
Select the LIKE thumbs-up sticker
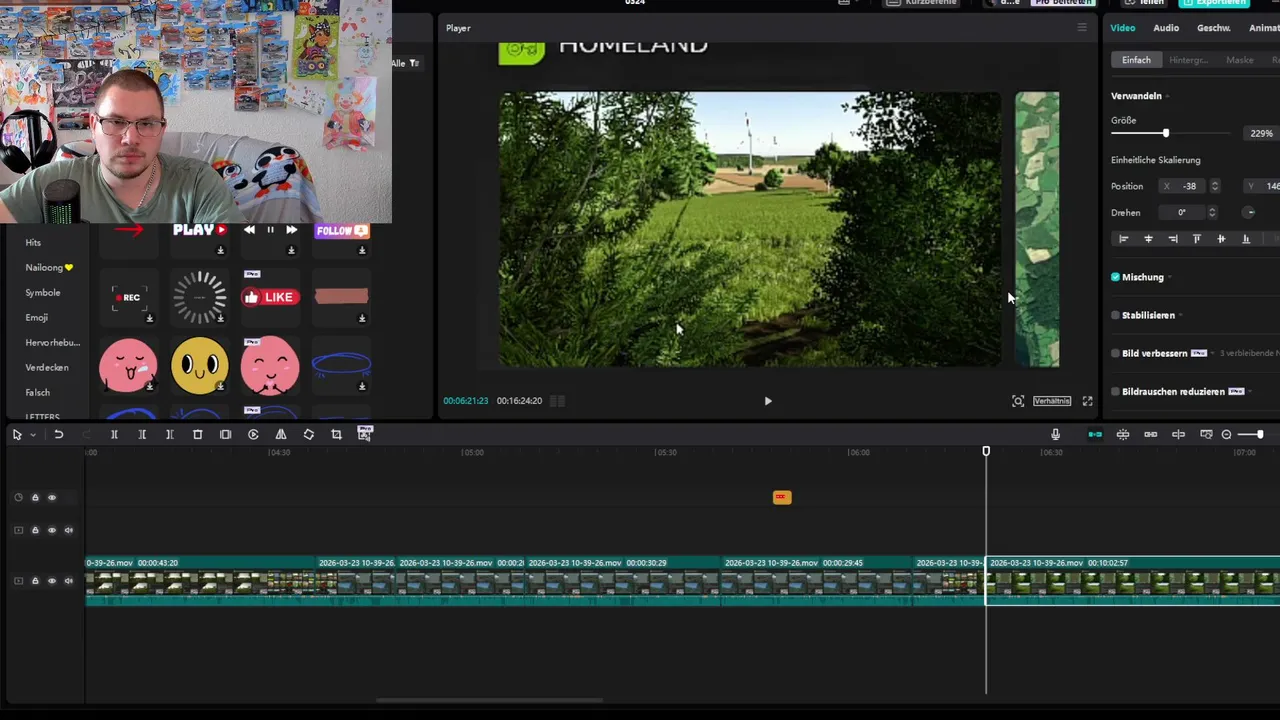[270, 296]
